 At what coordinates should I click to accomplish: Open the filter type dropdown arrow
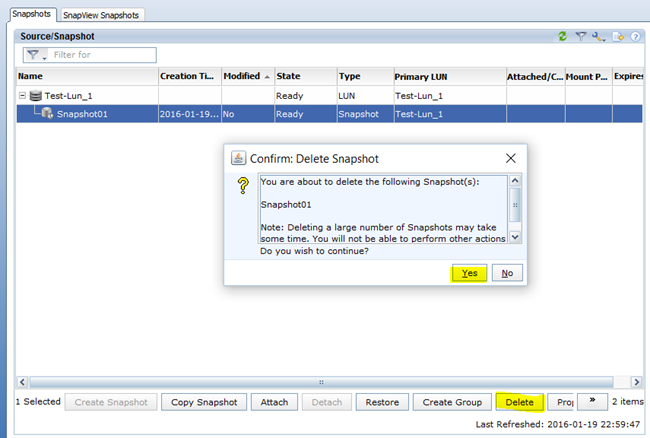(44, 58)
